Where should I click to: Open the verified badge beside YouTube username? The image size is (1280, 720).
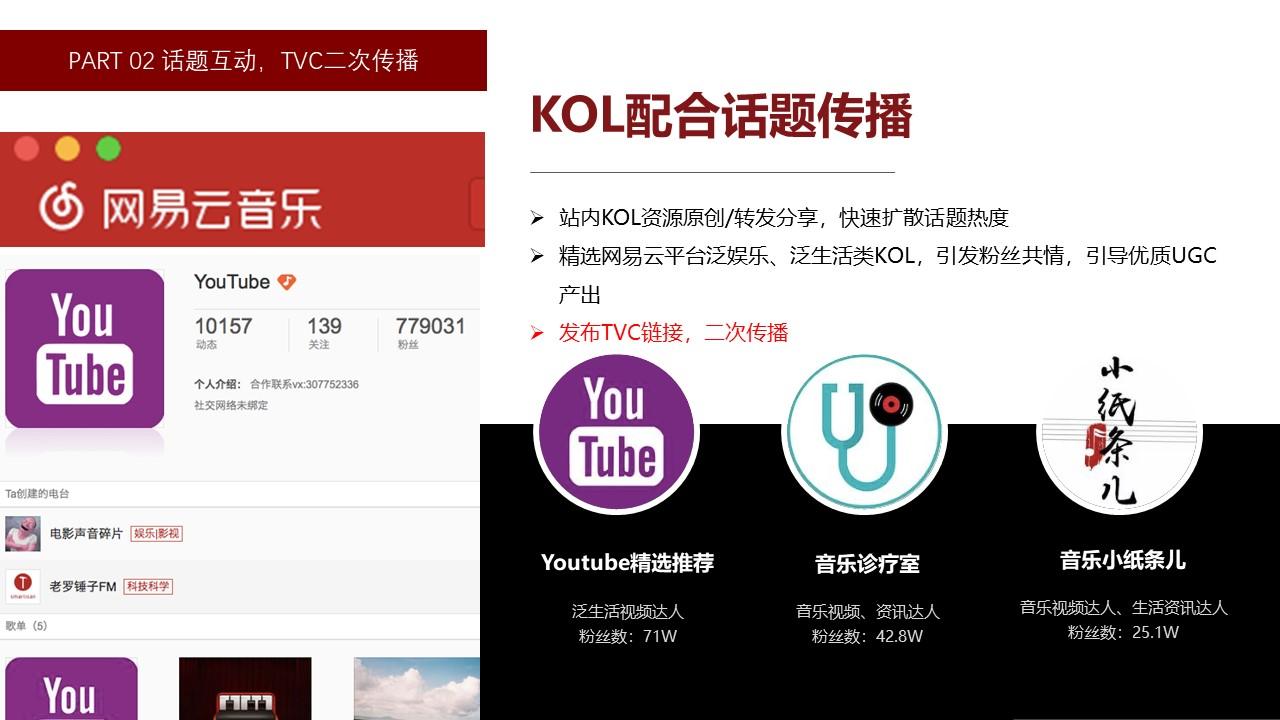pyautogui.click(x=287, y=282)
